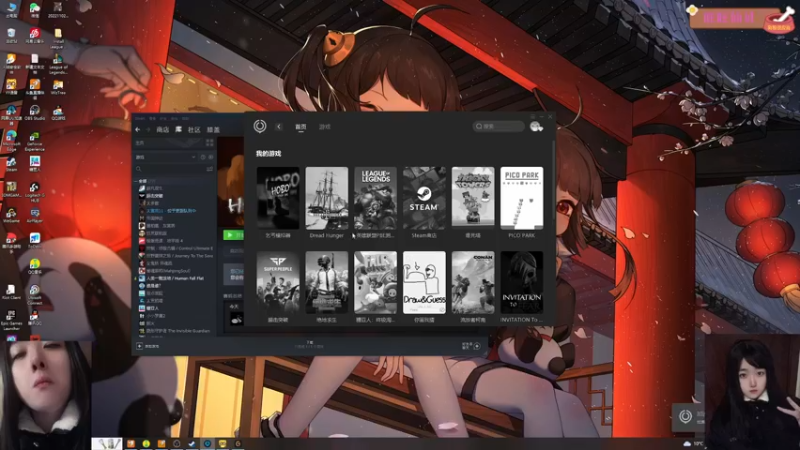Open AirPlayer desktop shortcut
800x450 pixels.
pyautogui.click(x=34, y=215)
